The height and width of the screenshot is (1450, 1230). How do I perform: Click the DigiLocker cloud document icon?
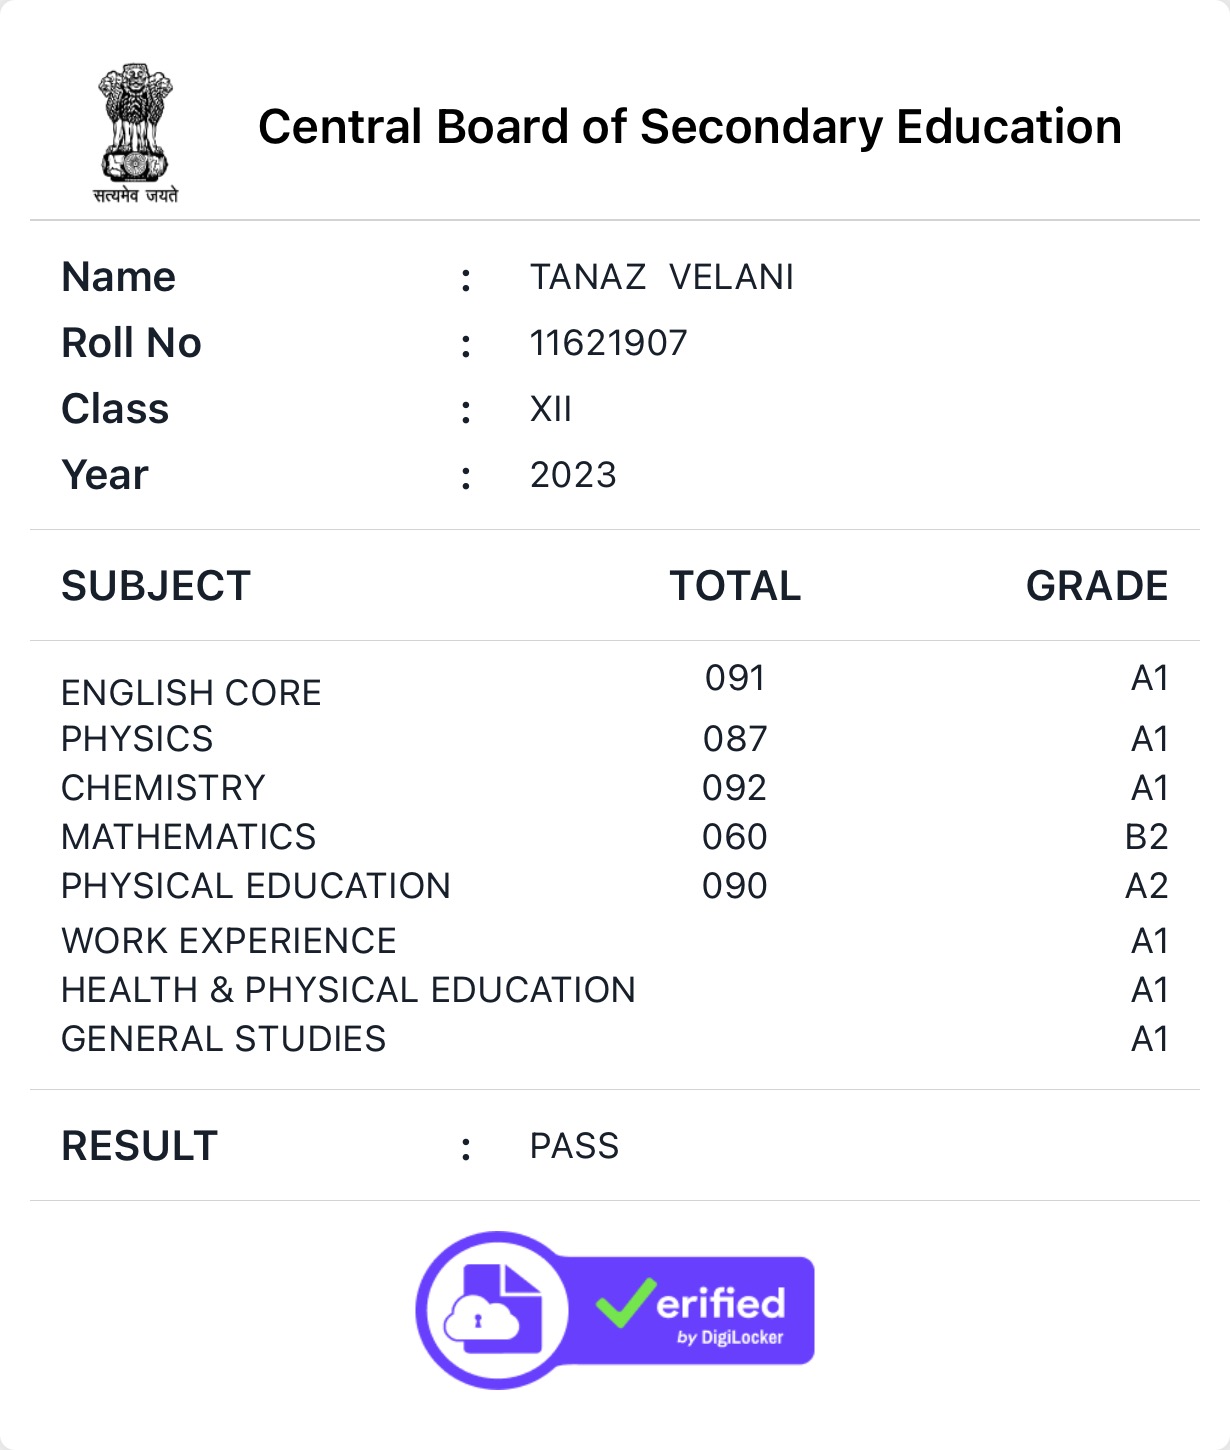pos(494,1310)
